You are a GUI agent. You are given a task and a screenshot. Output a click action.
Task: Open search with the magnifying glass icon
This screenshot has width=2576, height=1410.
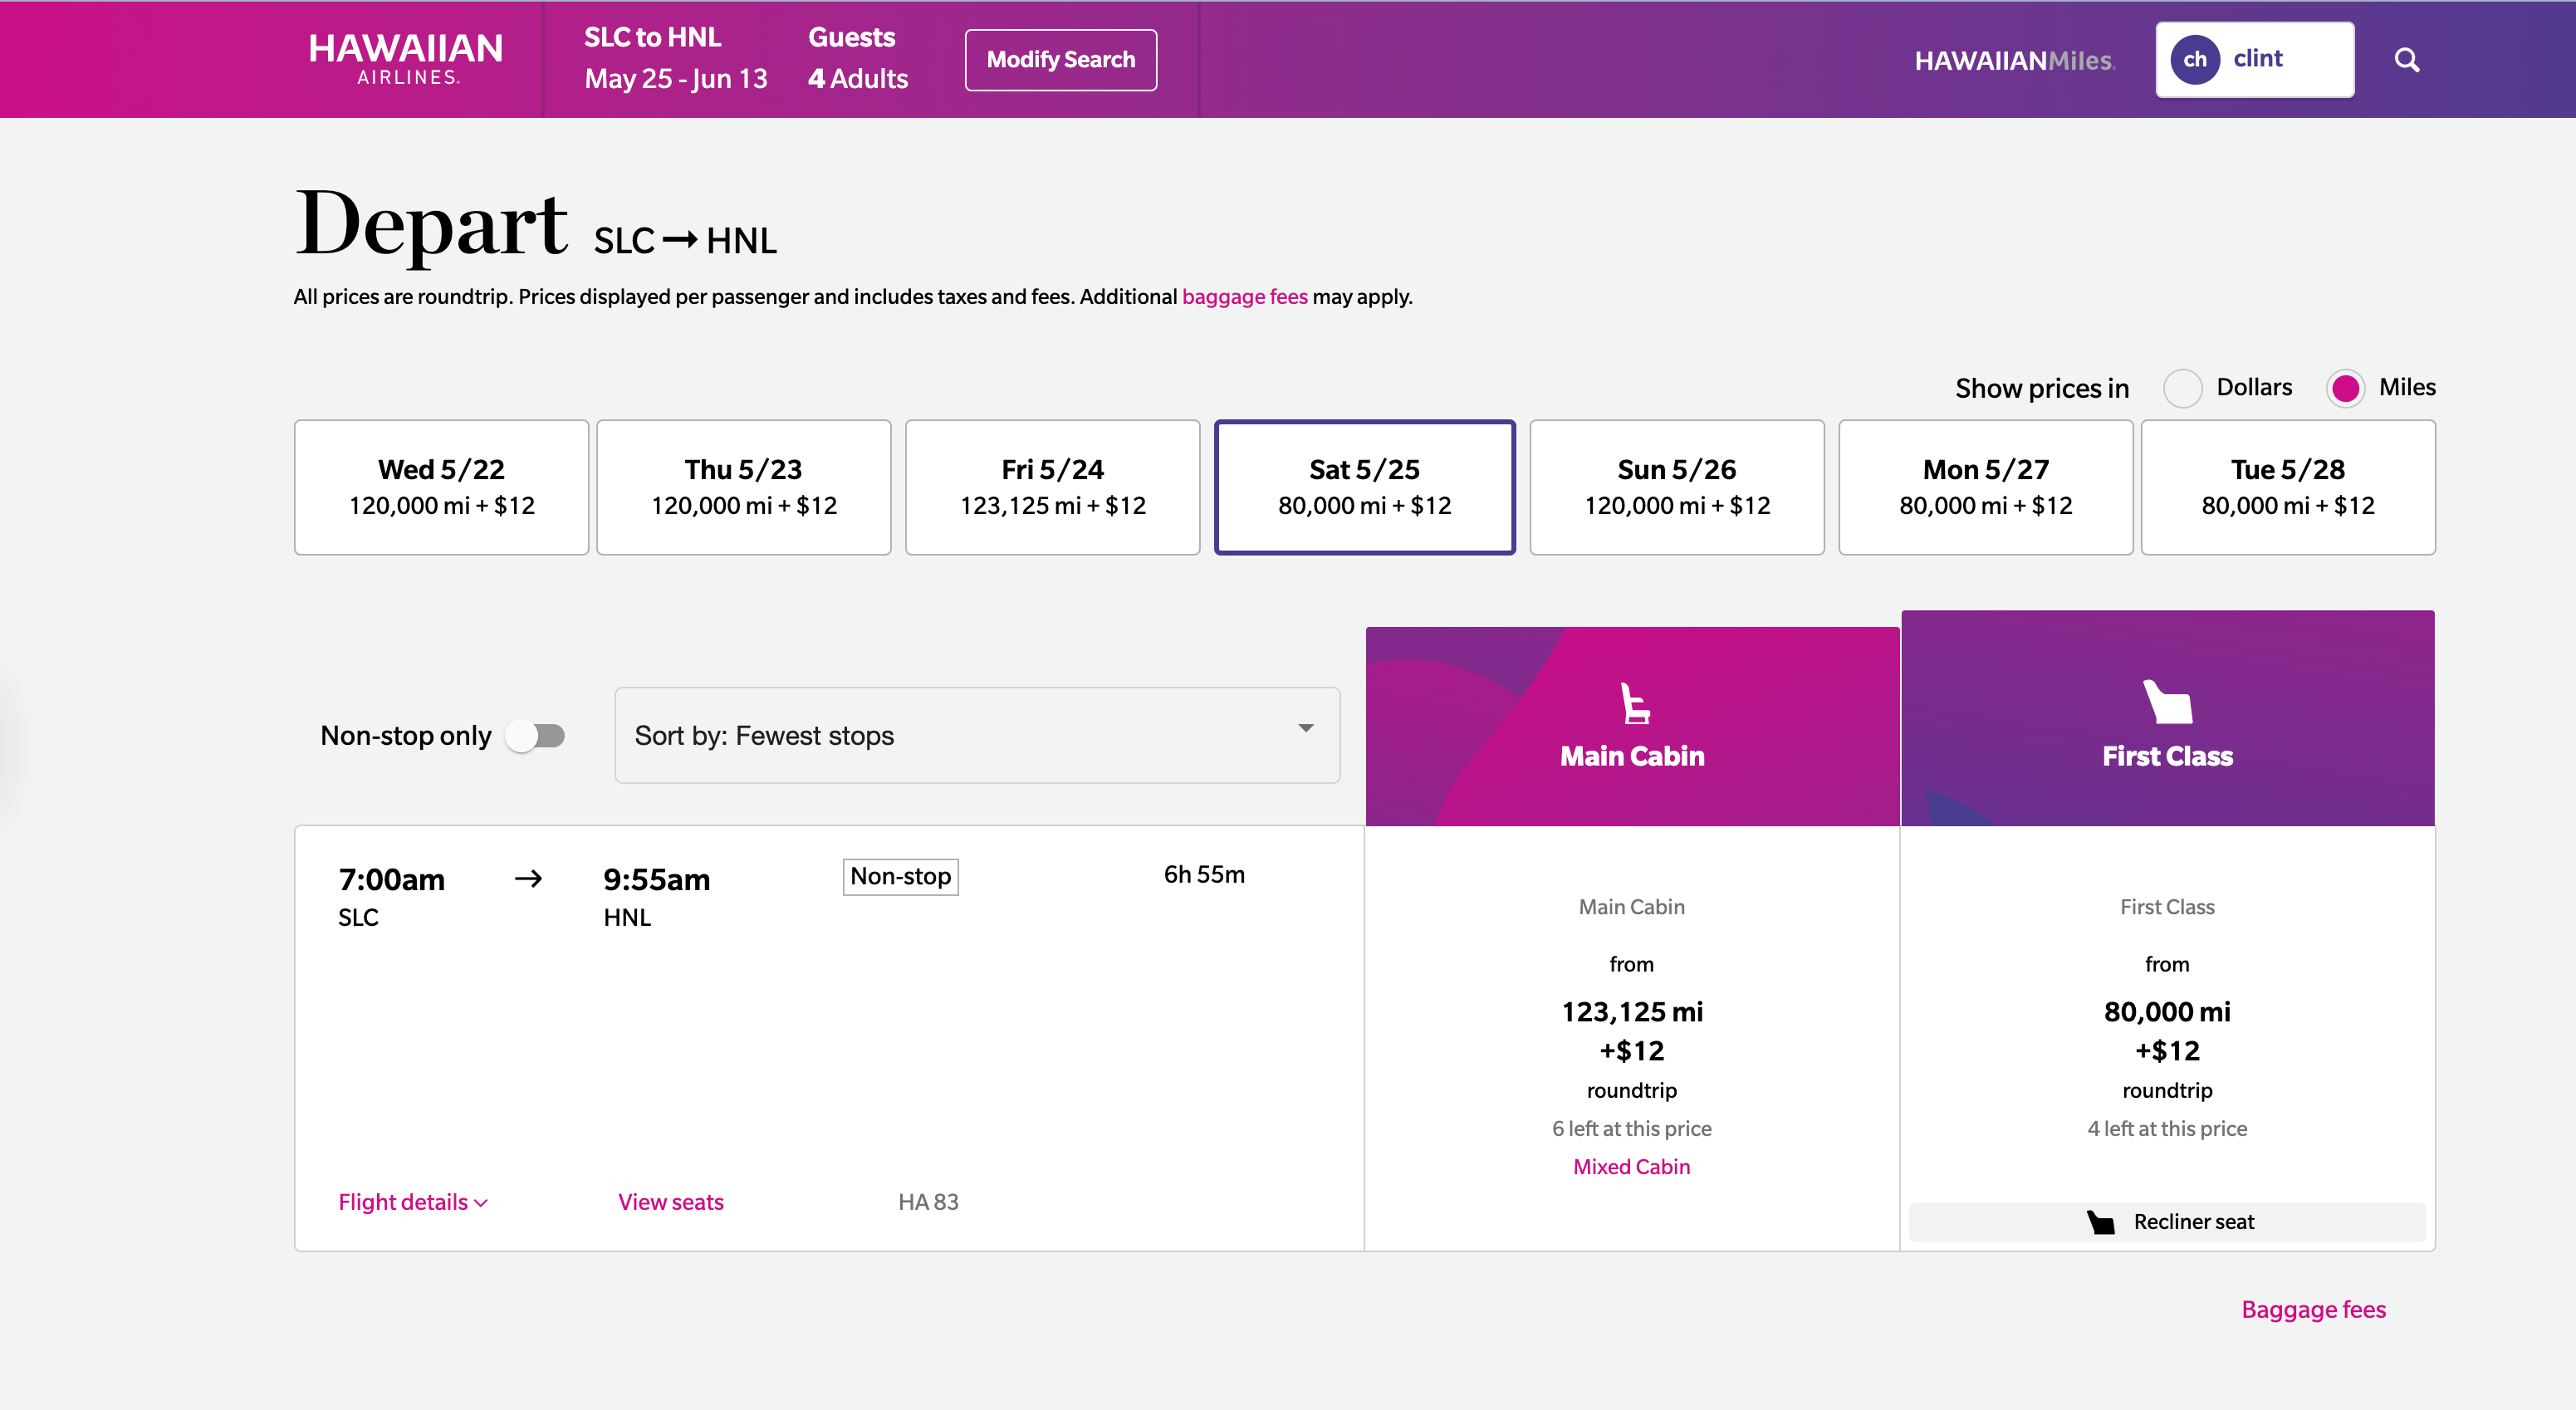point(2408,59)
